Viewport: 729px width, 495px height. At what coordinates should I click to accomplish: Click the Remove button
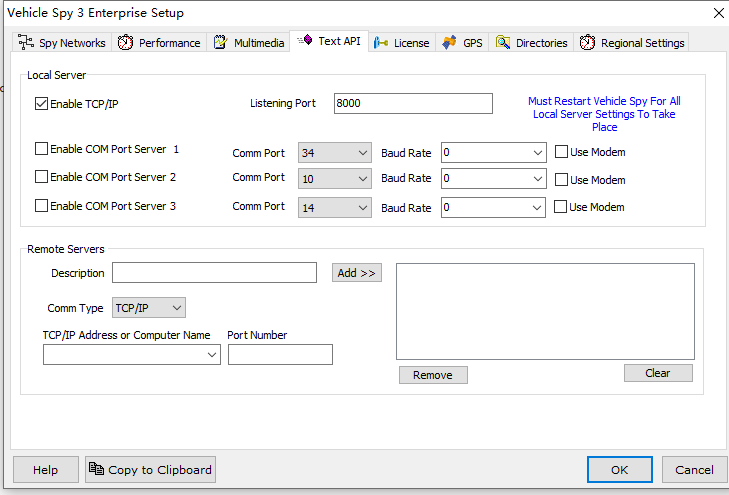(x=433, y=375)
